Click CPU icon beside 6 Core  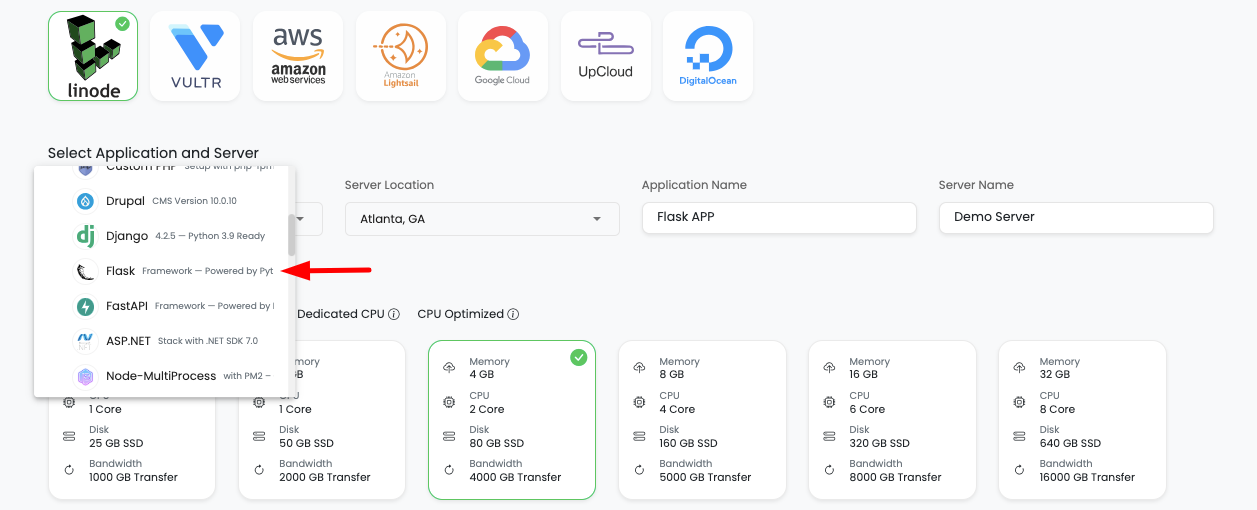point(829,402)
